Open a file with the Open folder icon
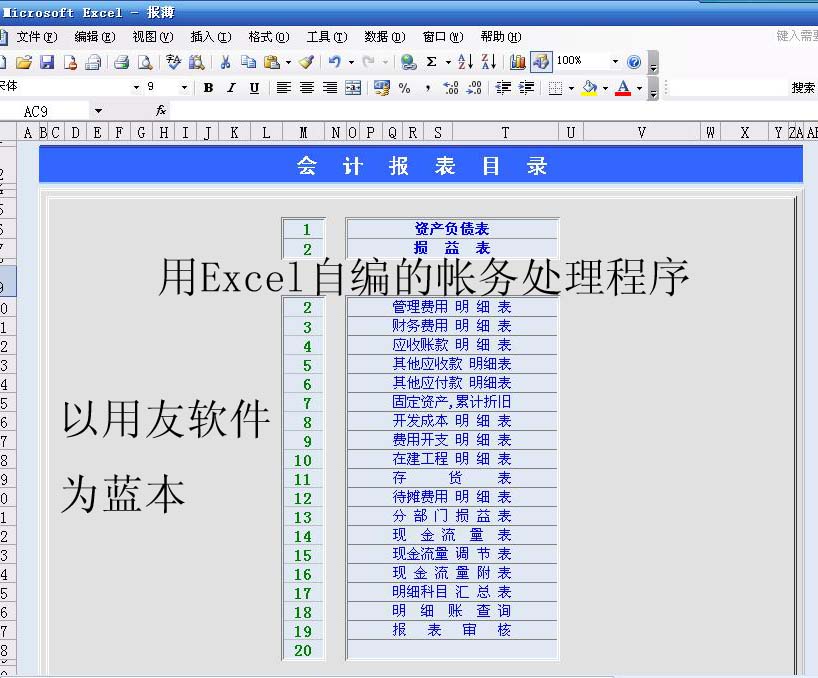The width and height of the screenshot is (818, 678). 23,62
